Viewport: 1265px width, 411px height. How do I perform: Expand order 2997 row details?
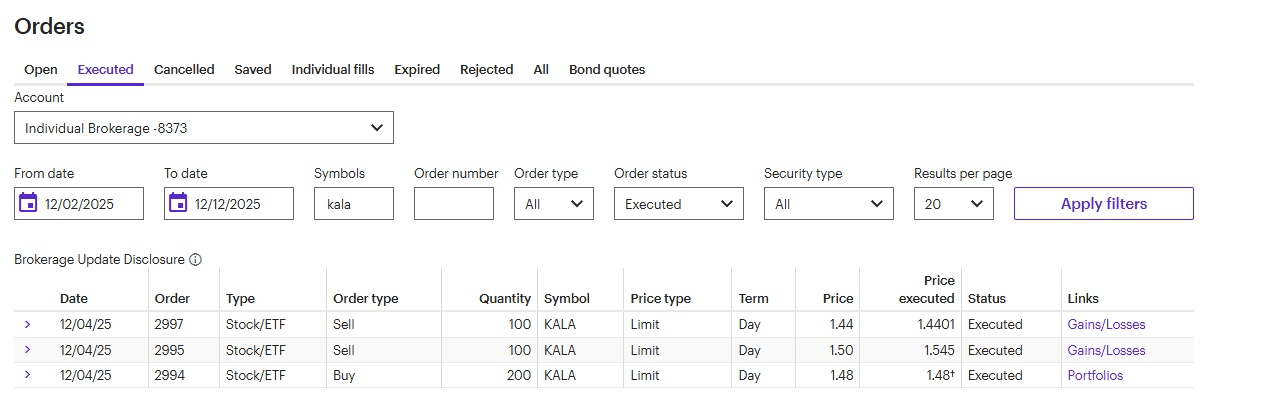pos(27,324)
